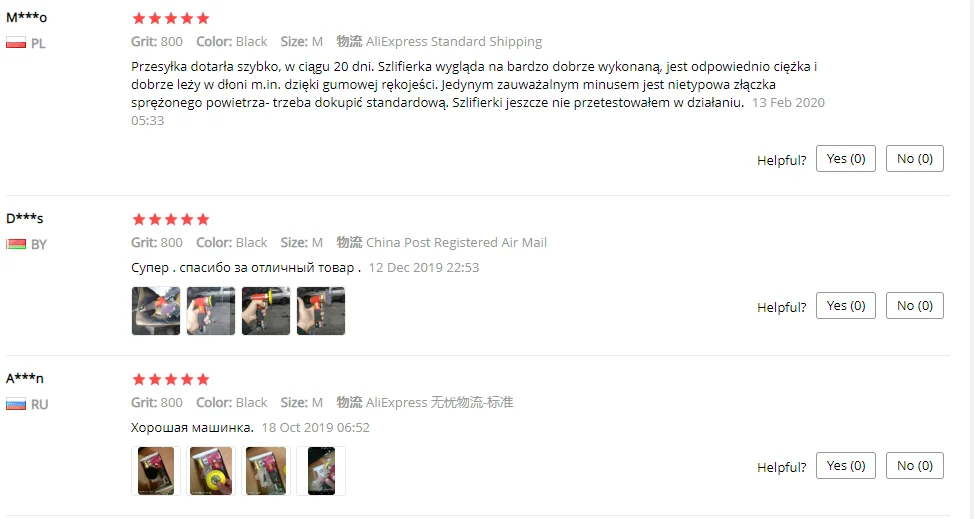Vote Yes (0) on D***s's review
The width and height of the screenshot is (974, 519).
pyautogui.click(x=845, y=305)
